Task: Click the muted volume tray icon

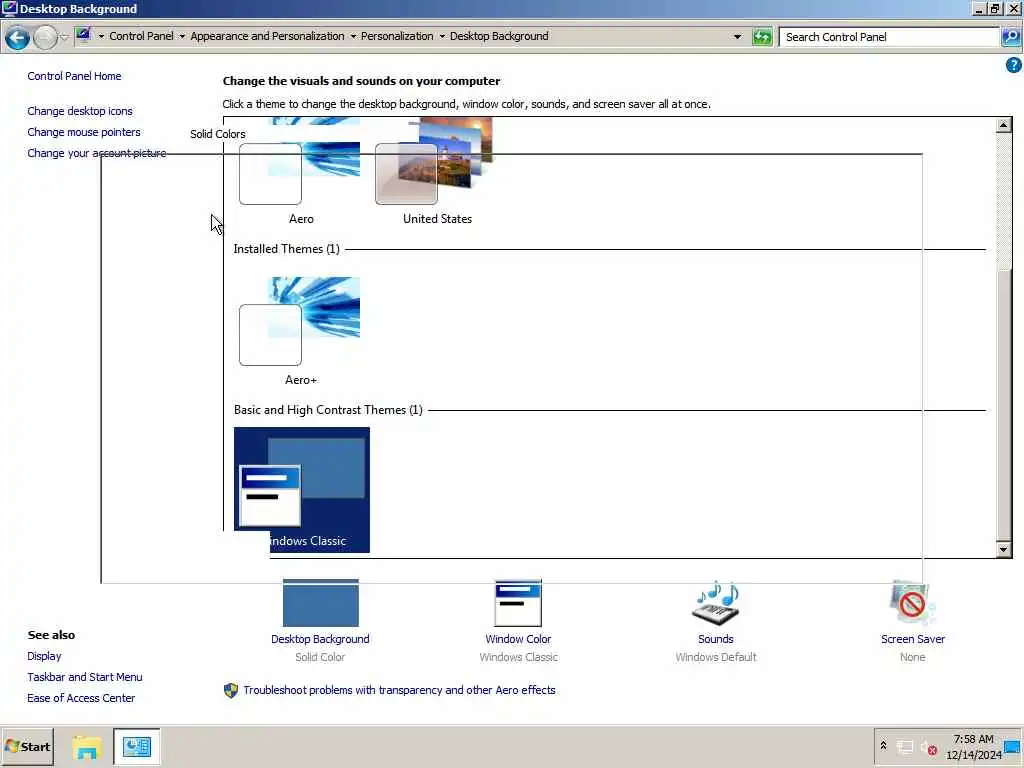Action: tap(929, 748)
